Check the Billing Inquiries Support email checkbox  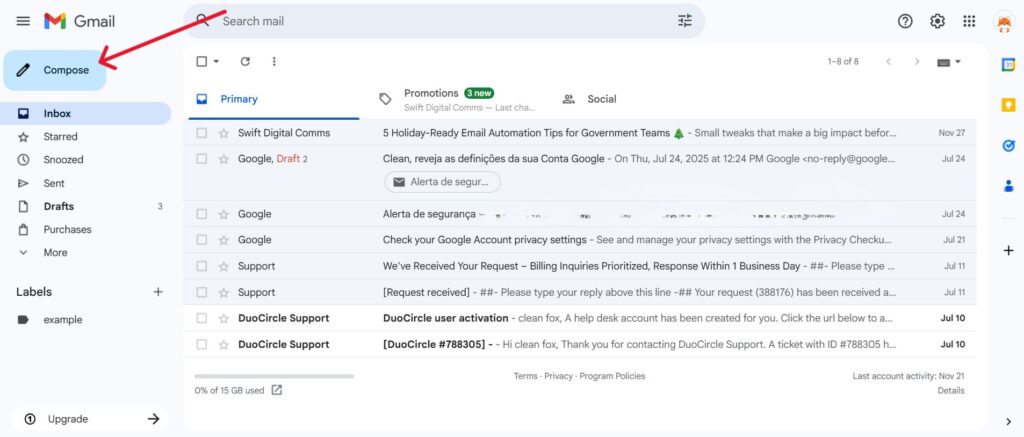pyautogui.click(x=202, y=267)
